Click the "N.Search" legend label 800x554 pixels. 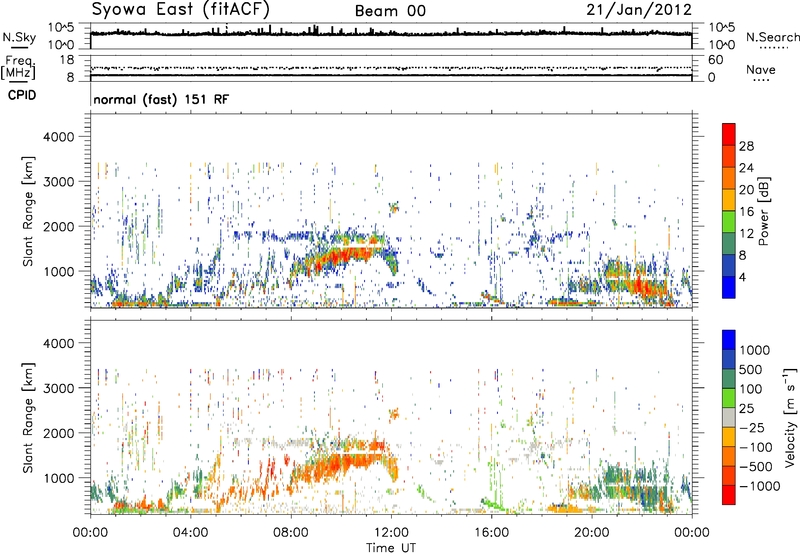pos(772,37)
